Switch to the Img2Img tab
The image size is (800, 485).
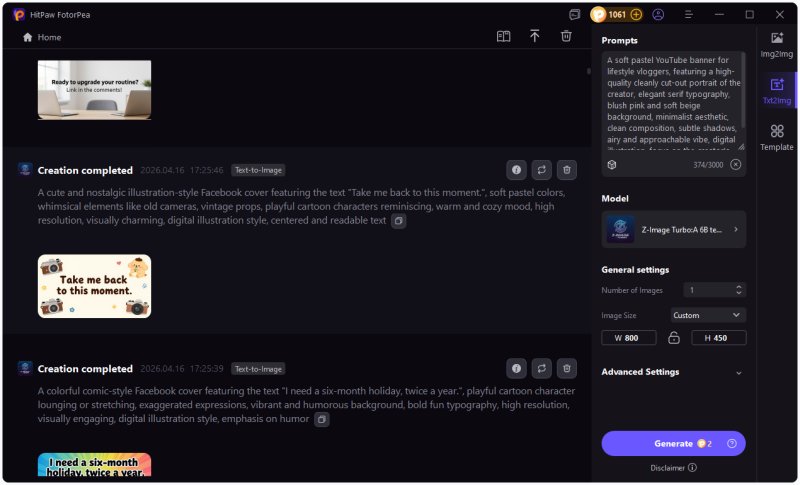pos(777,45)
